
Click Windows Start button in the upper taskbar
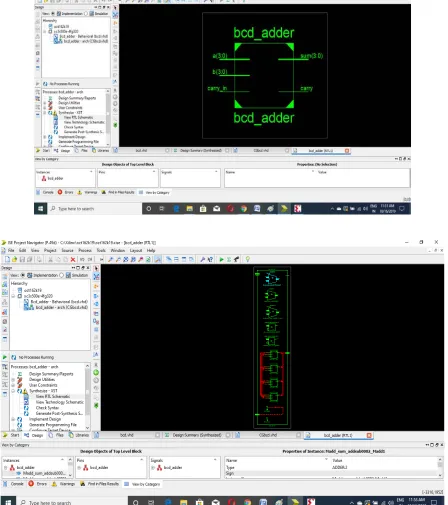[40, 209]
